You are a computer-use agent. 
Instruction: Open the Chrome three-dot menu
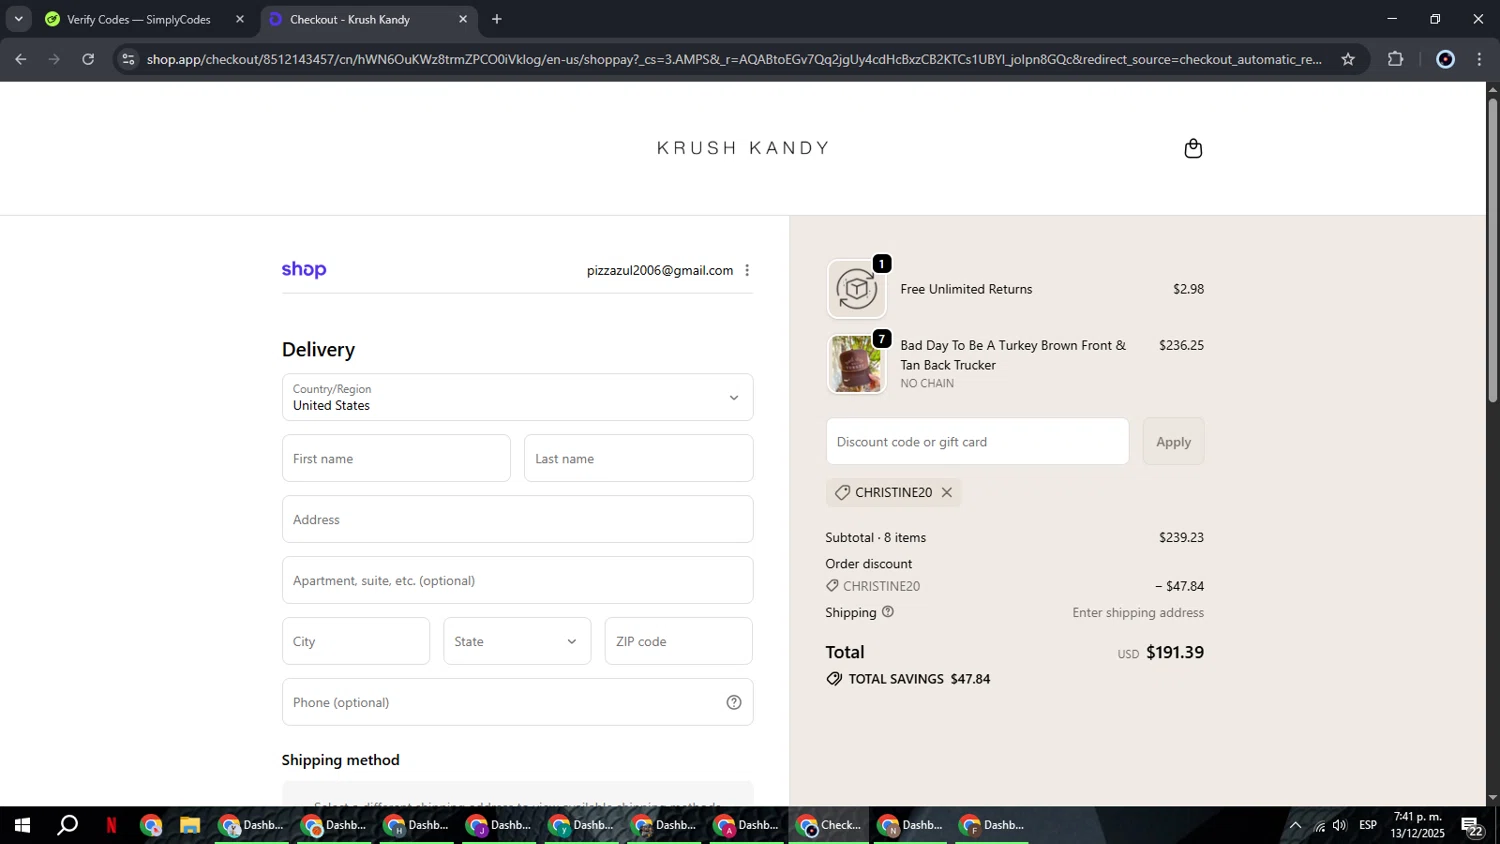click(1480, 59)
